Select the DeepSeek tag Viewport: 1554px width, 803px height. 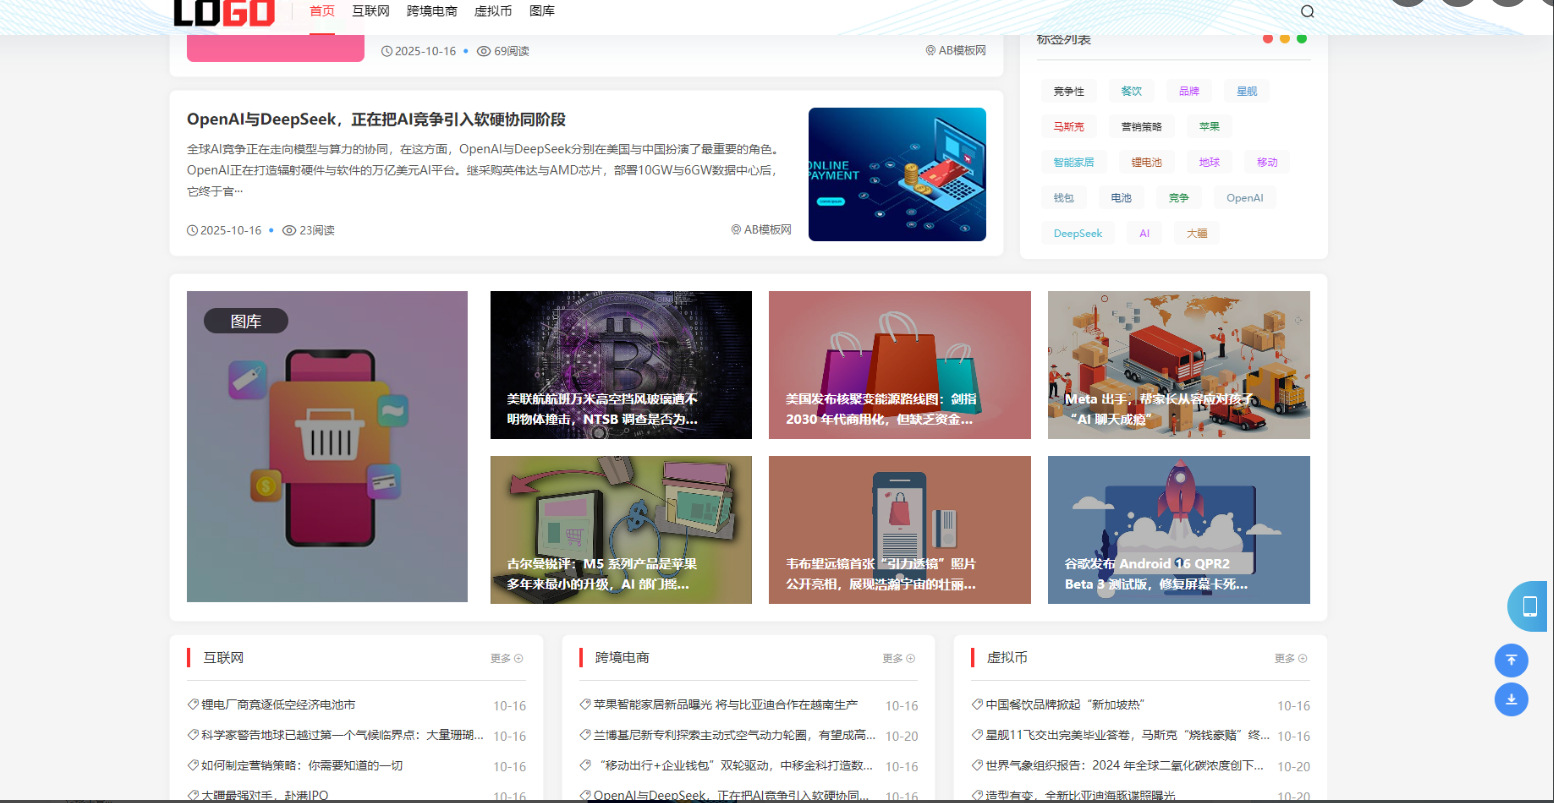pos(1077,233)
